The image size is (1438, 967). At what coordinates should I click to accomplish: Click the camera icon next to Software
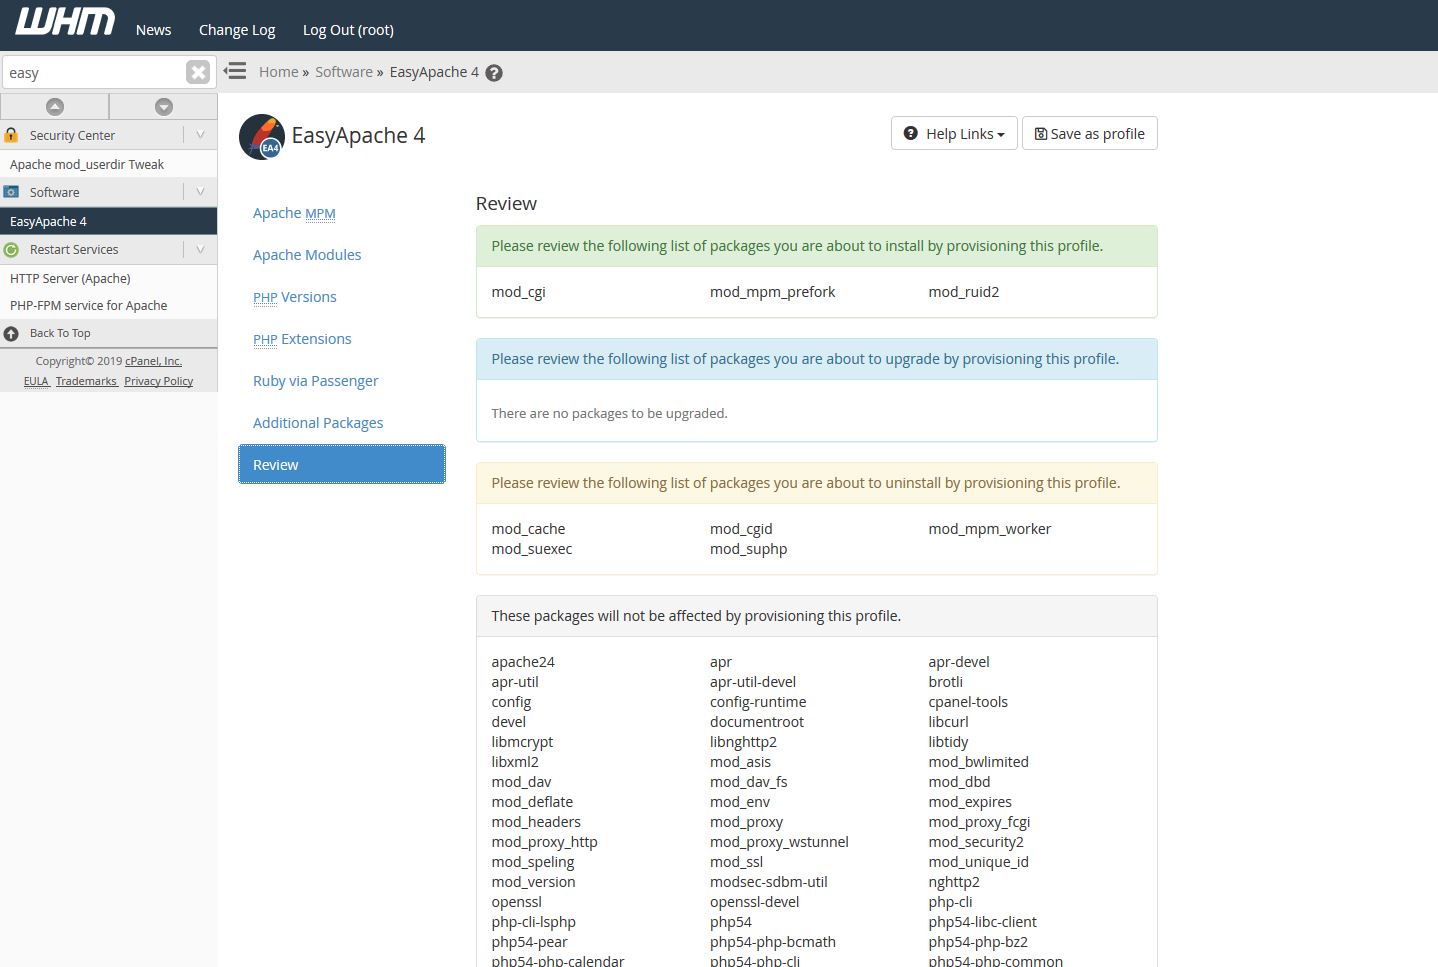(11, 191)
